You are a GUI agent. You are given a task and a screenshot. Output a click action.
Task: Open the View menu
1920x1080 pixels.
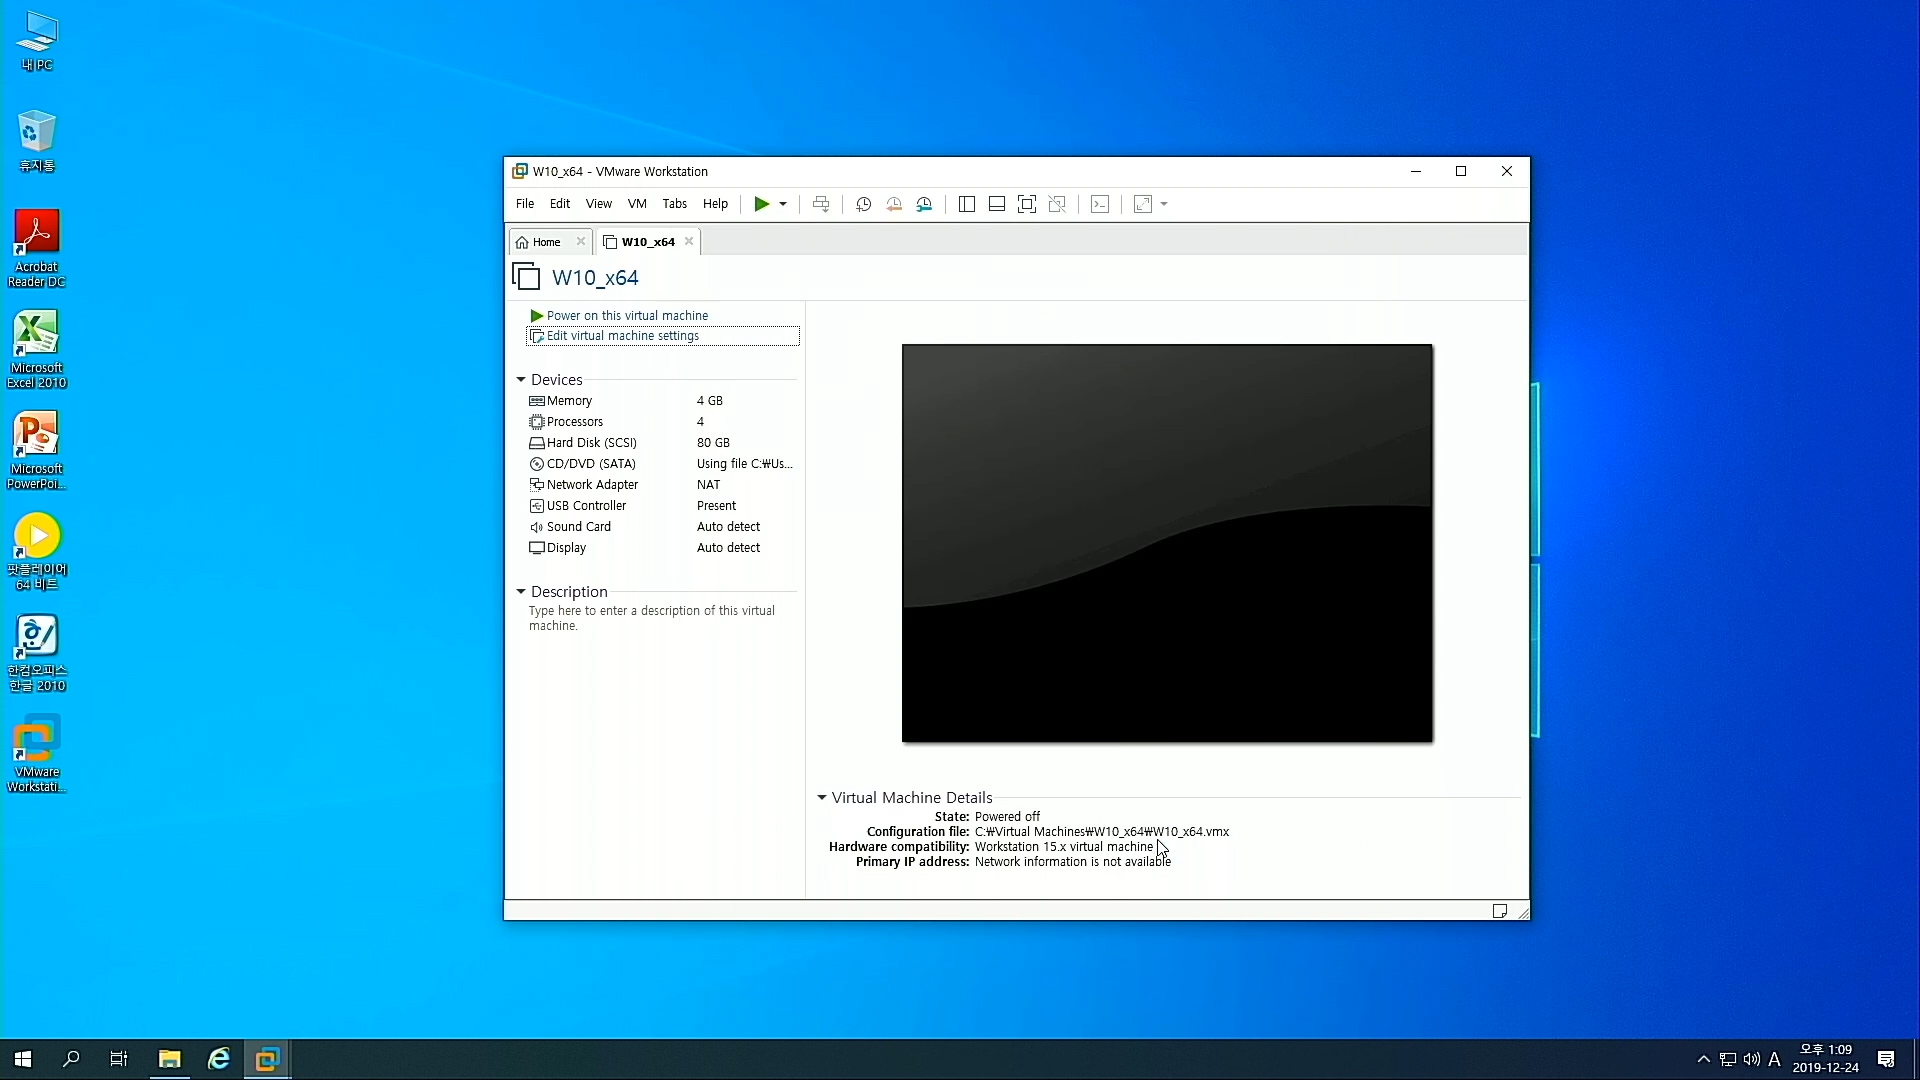[x=599, y=204]
